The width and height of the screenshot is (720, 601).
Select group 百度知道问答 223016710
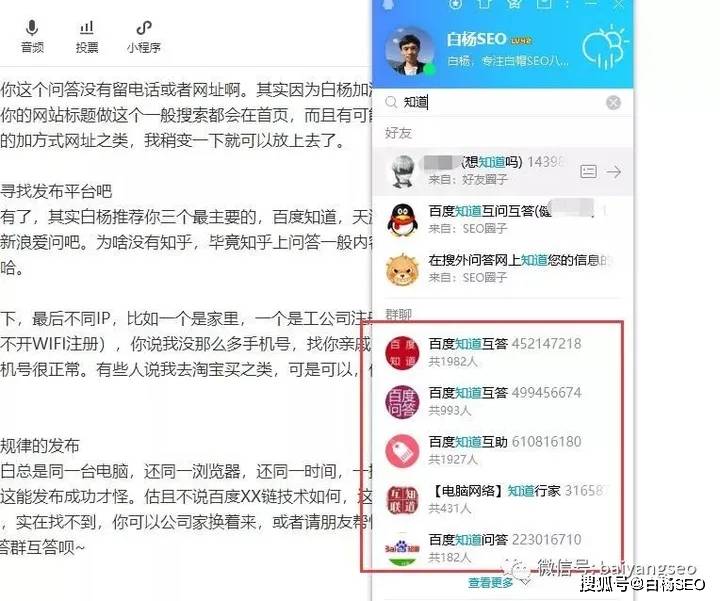click(503, 548)
